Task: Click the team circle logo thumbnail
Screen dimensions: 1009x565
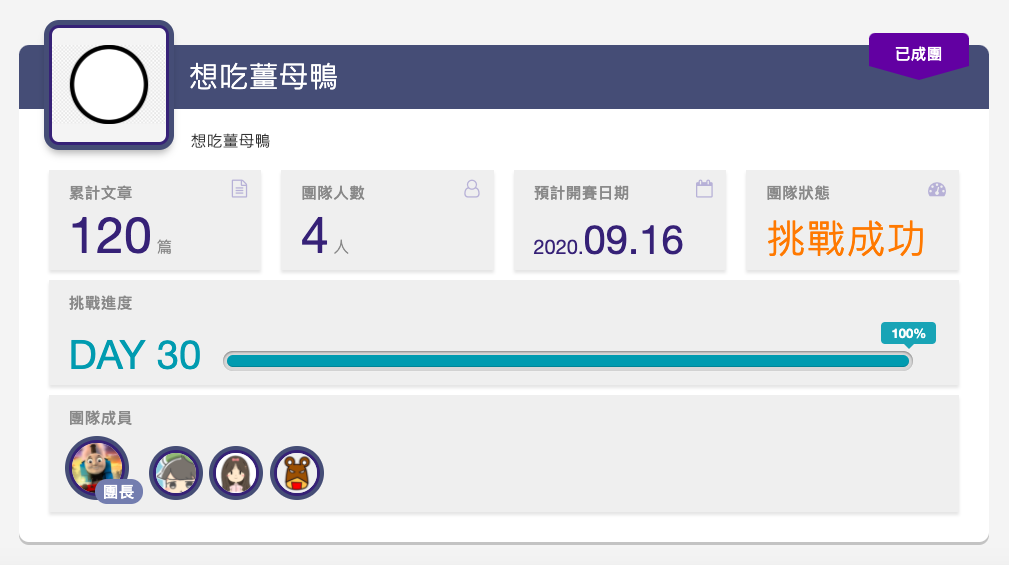Action: point(109,85)
